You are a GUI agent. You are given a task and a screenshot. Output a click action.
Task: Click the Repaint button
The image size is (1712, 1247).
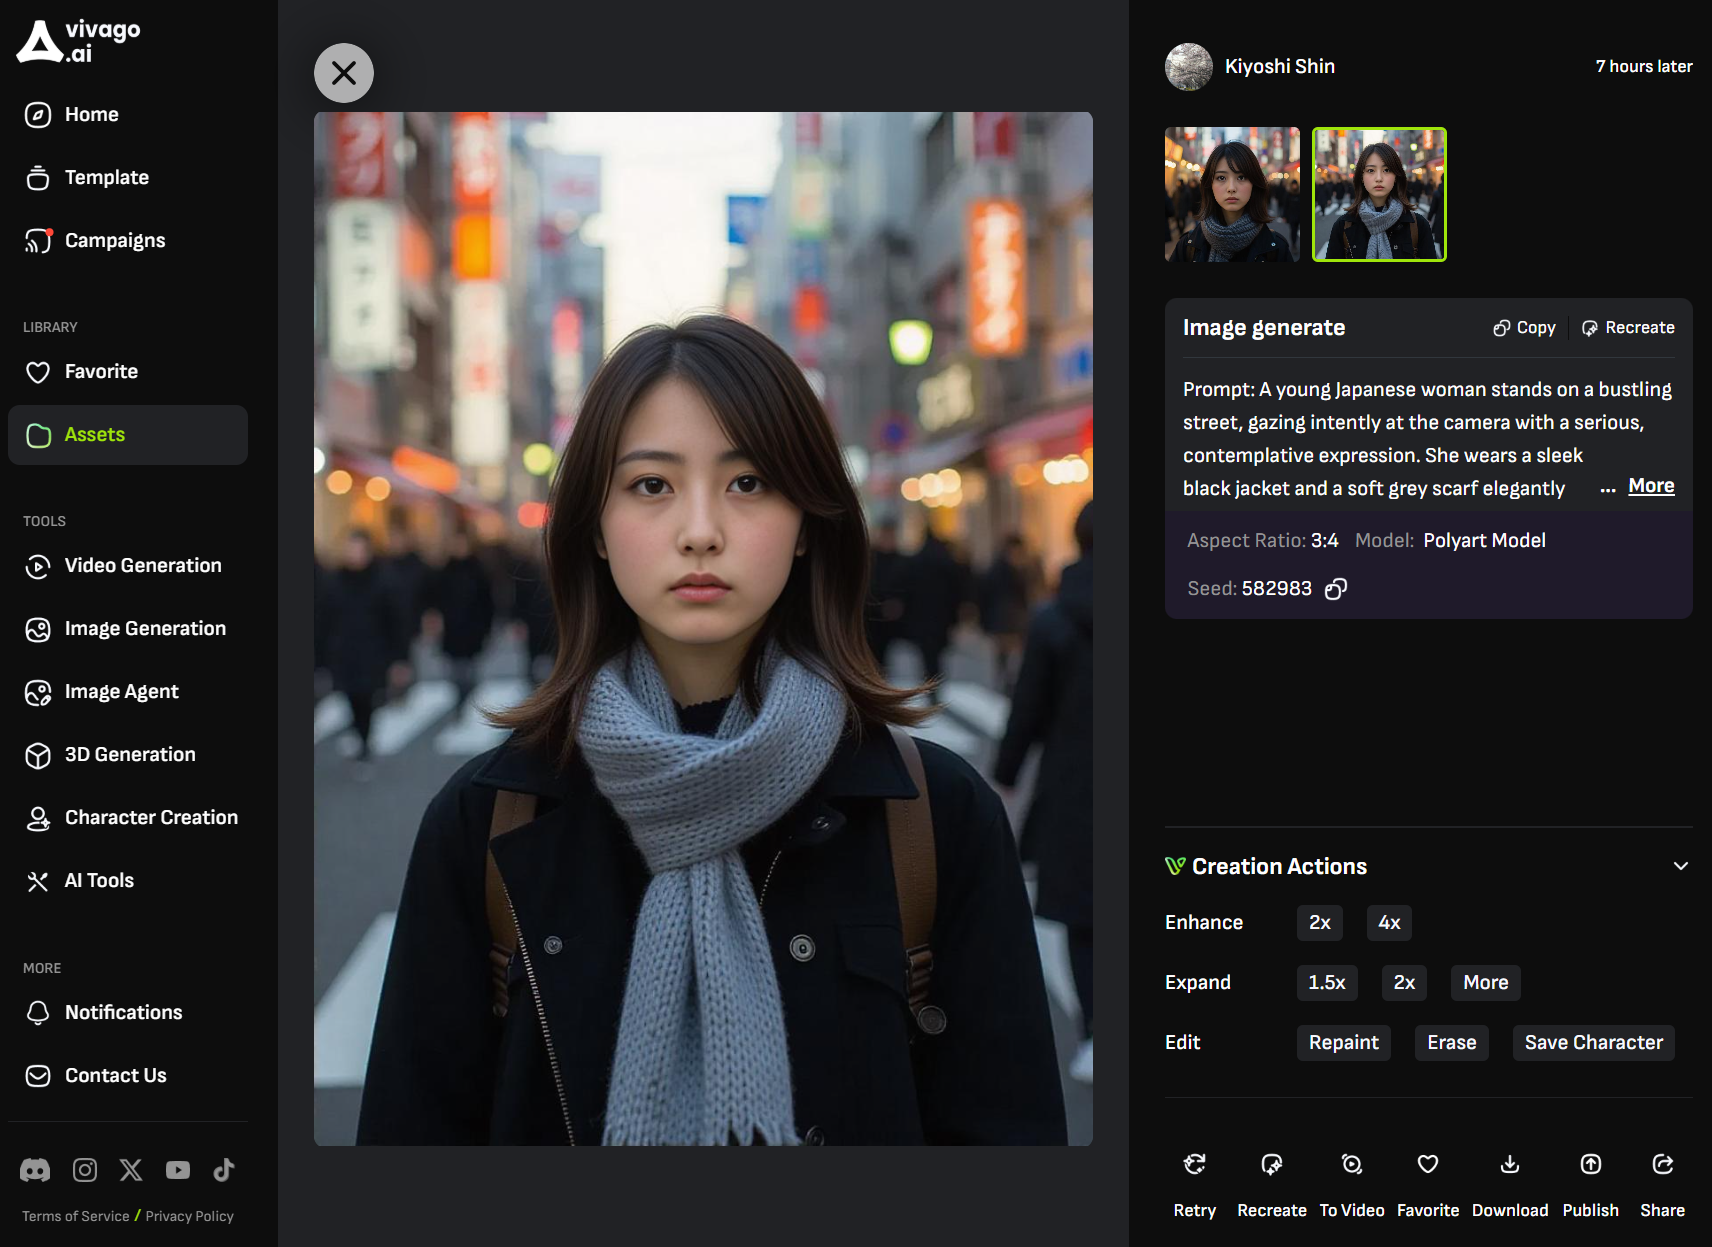[1343, 1043]
